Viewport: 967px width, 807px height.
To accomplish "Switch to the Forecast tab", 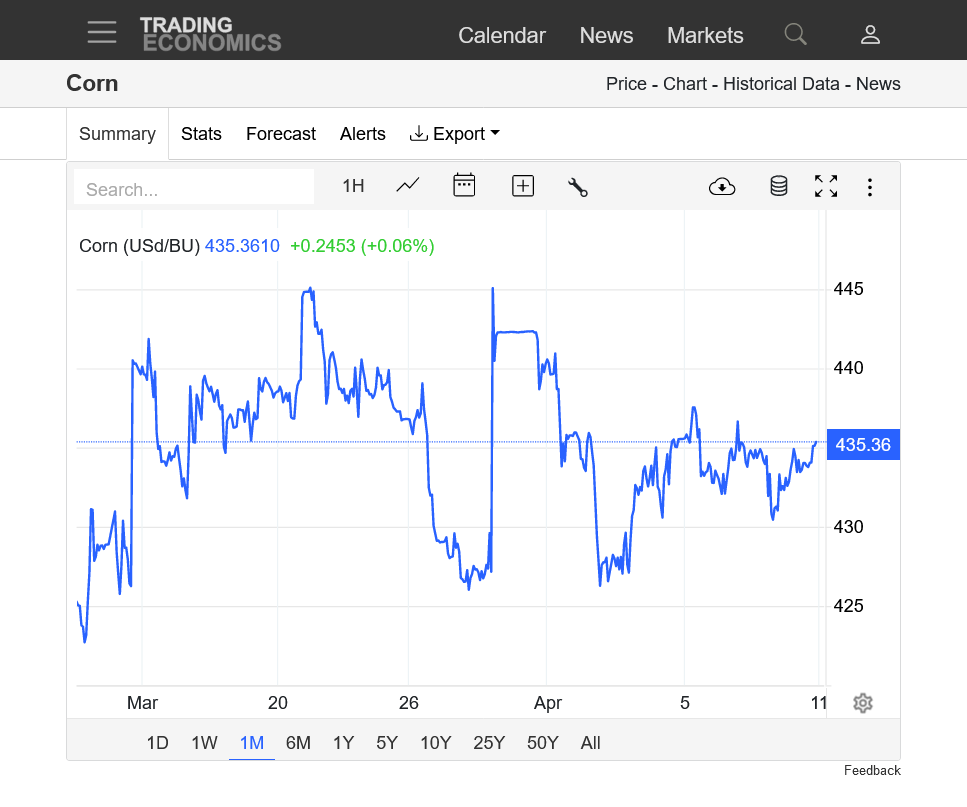I will click(281, 134).
